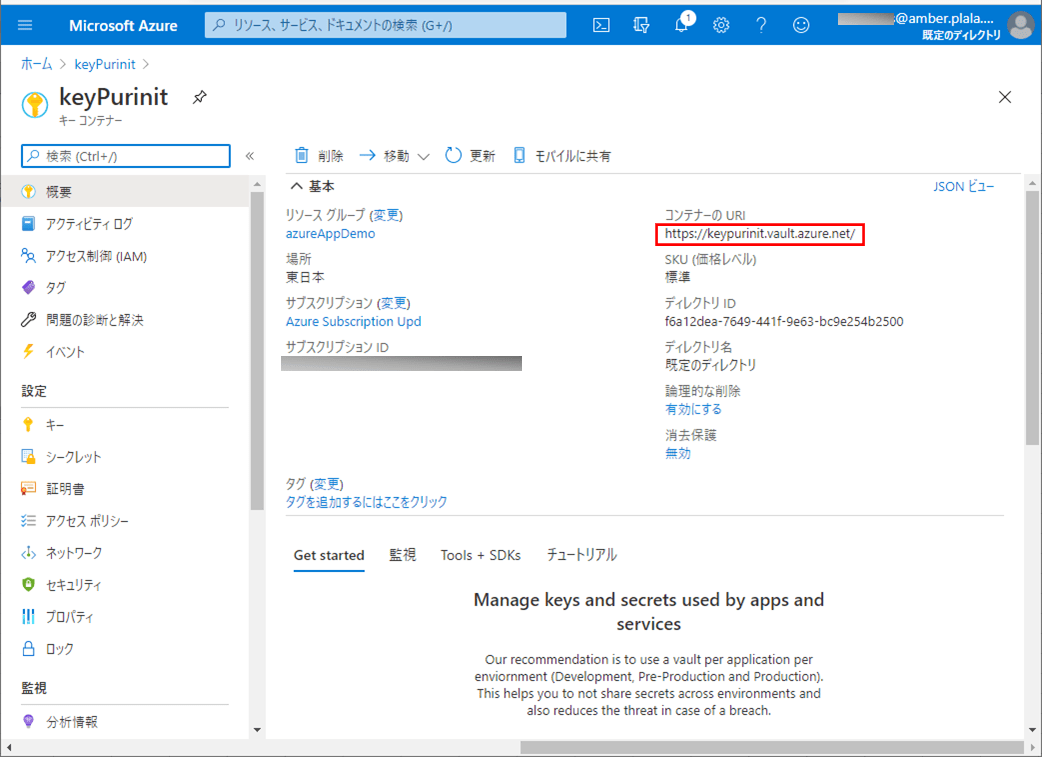Open Azure Subscription Upd link
Viewport: 1042px width, 757px height.
pos(354,322)
